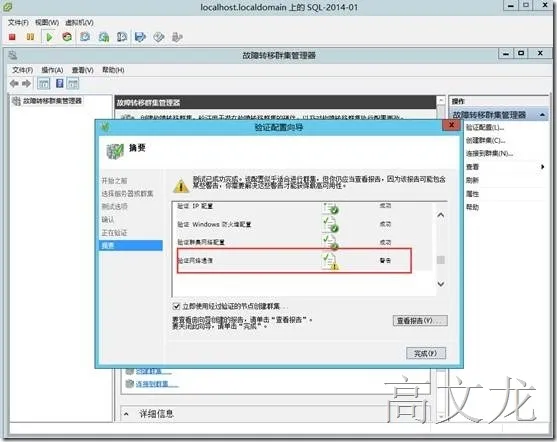Open 帮助(H) menu
The width and height of the screenshot is (557, 442).
pos(113,70)
